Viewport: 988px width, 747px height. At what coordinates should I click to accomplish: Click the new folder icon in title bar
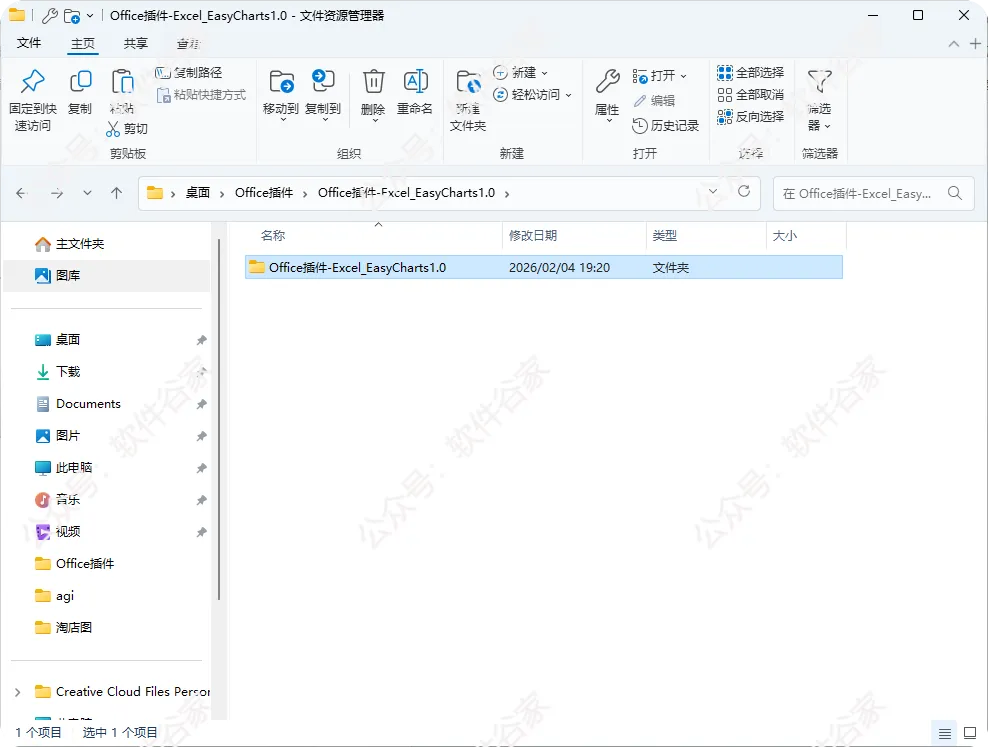tap(72, 16)
